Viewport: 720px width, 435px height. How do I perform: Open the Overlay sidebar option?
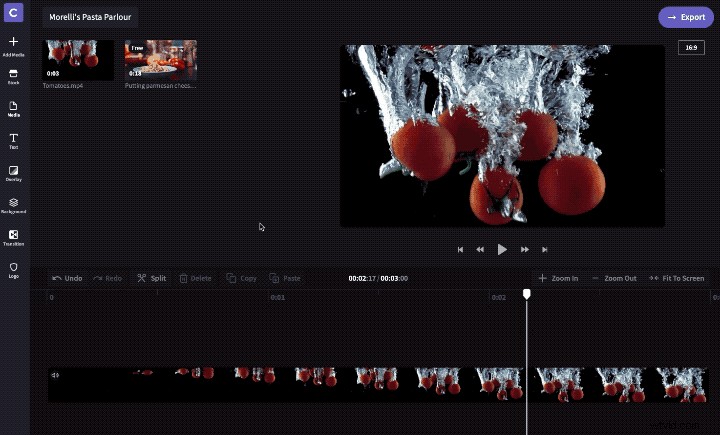click(13, 174)
